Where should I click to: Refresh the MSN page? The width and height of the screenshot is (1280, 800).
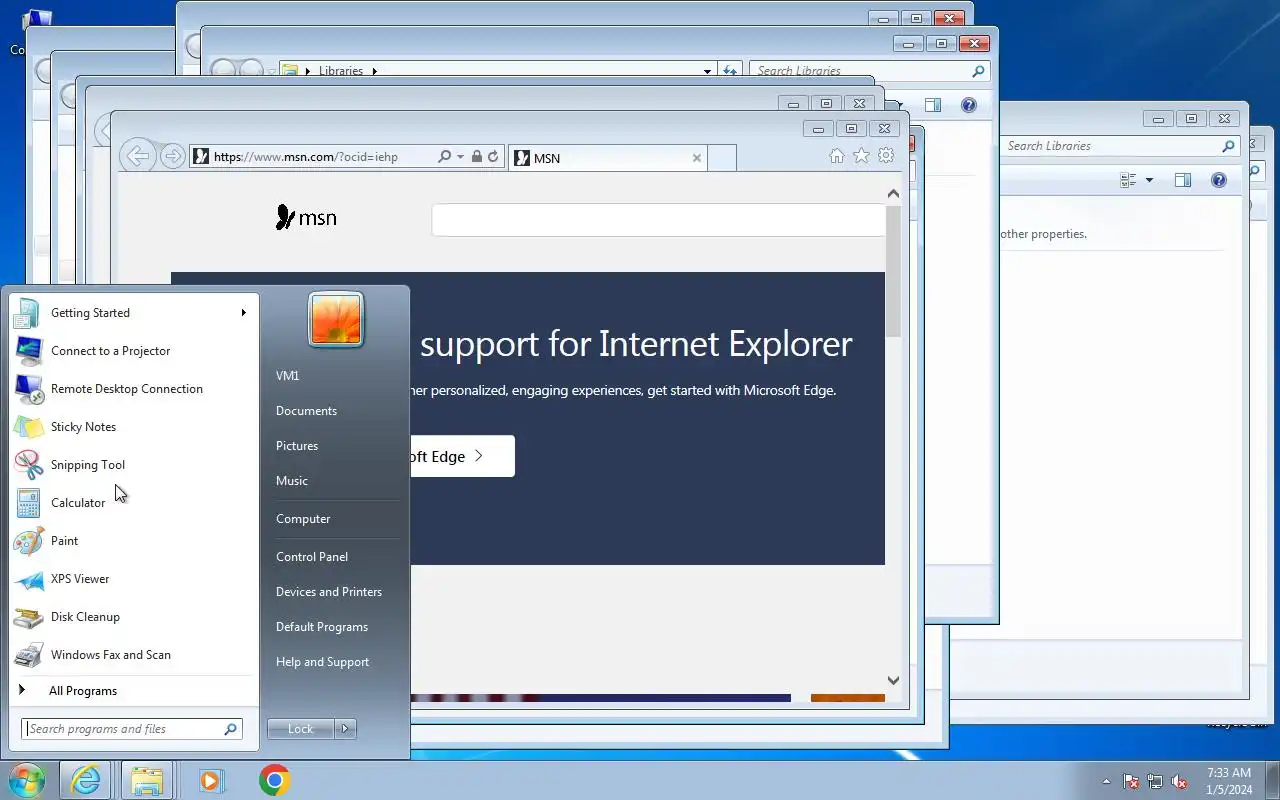coord(493,157)
